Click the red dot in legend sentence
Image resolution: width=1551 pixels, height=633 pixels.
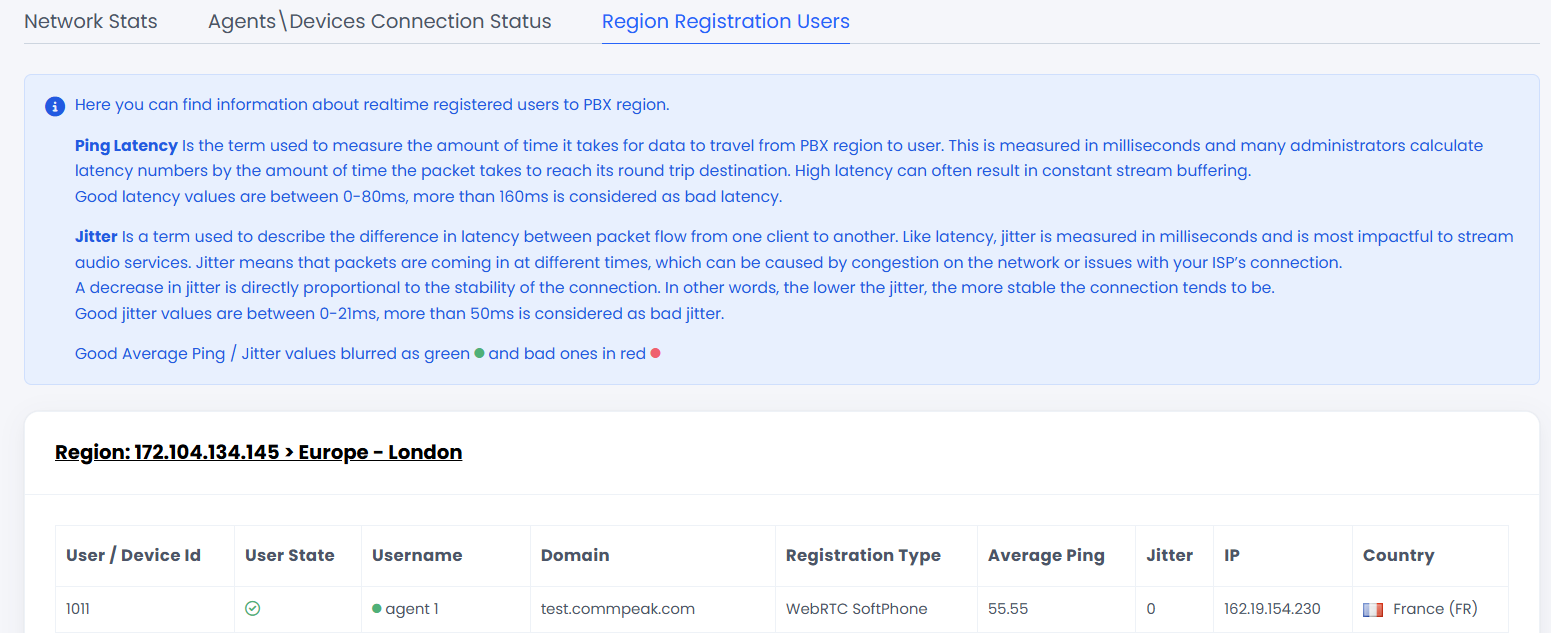[x=655, y=354]
